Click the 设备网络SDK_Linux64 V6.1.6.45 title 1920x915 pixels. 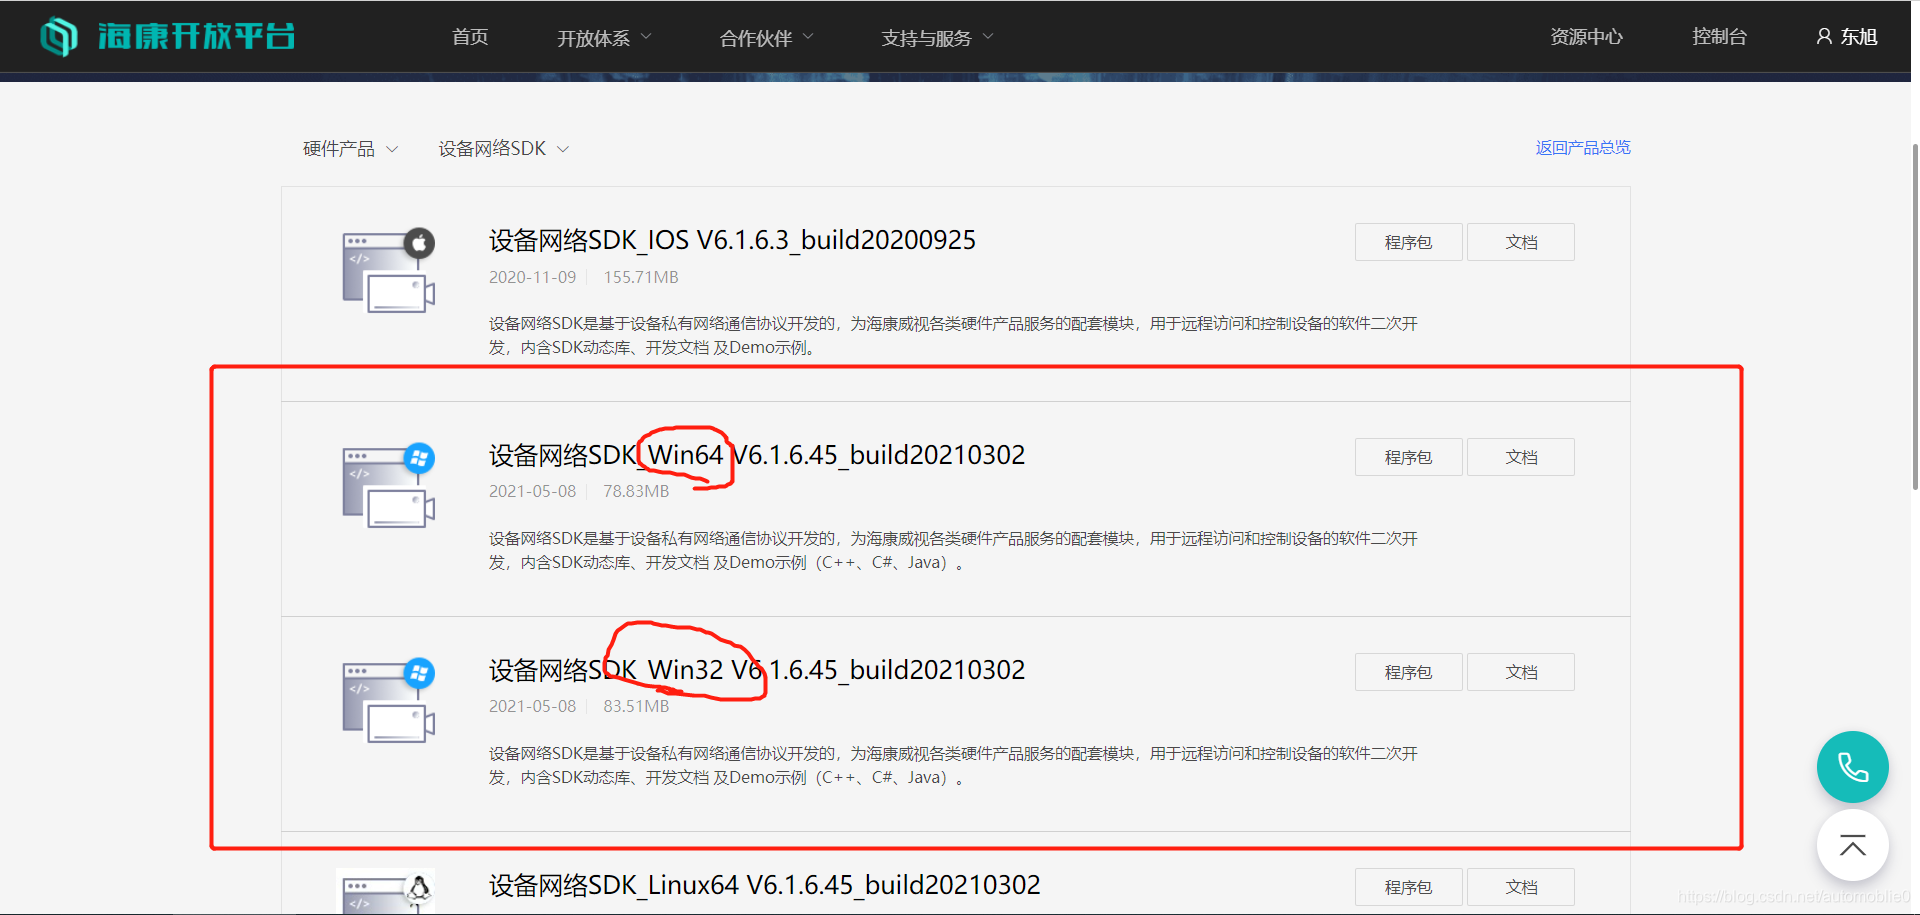[x=764, y=886]
